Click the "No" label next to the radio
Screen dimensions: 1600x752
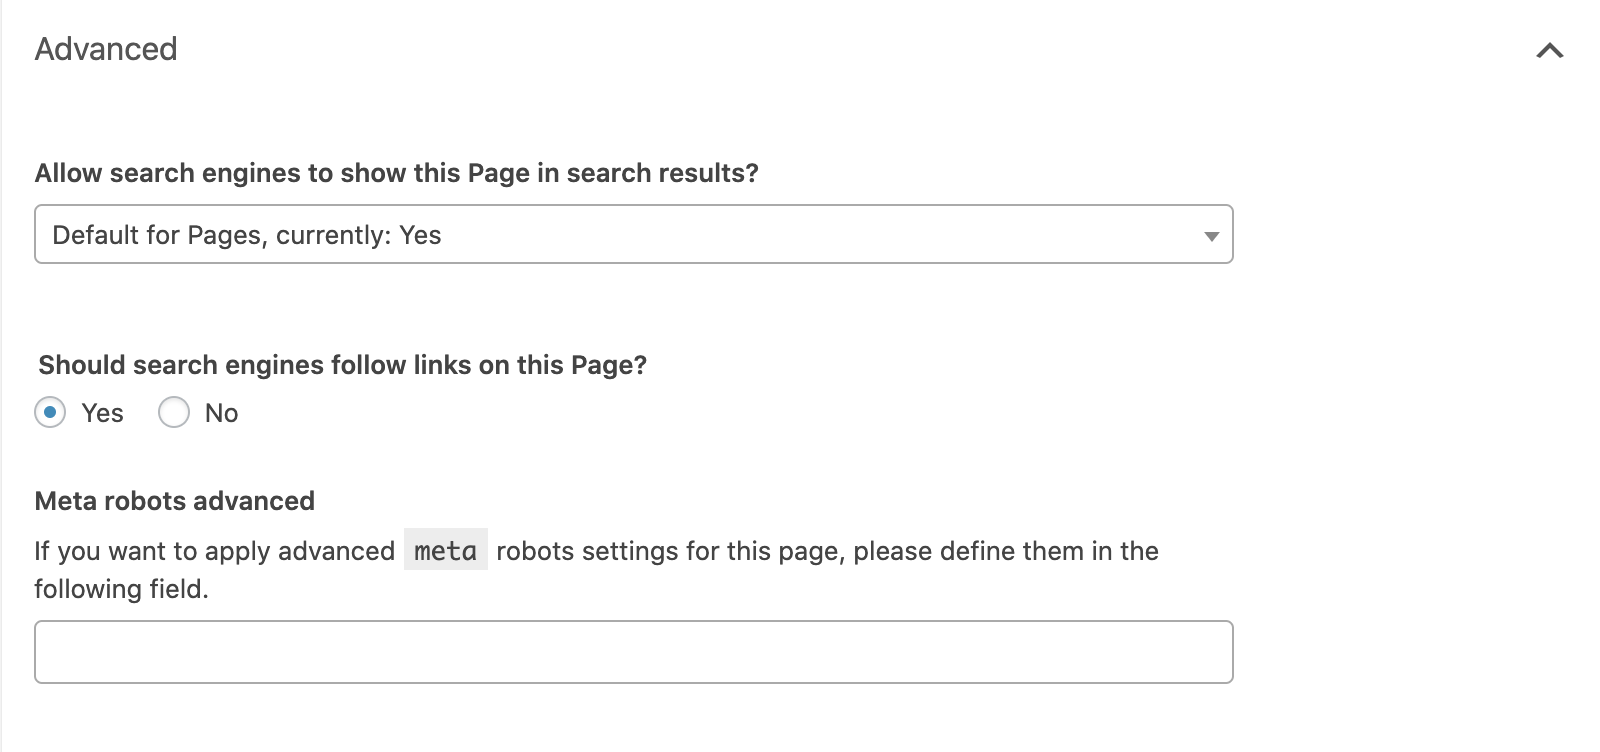pyautogui.click(x=221, y=413)
